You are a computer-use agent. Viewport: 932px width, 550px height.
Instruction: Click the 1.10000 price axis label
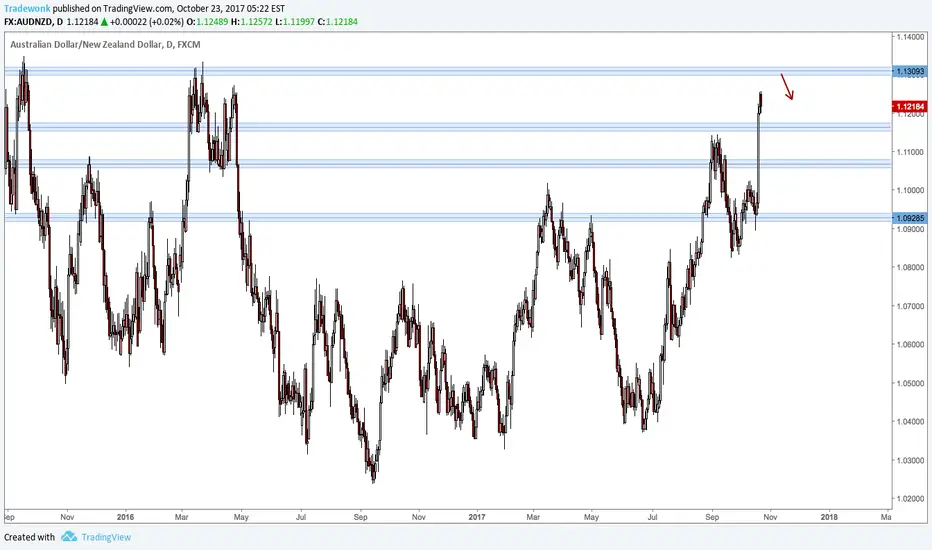click(x=911, y=190)
